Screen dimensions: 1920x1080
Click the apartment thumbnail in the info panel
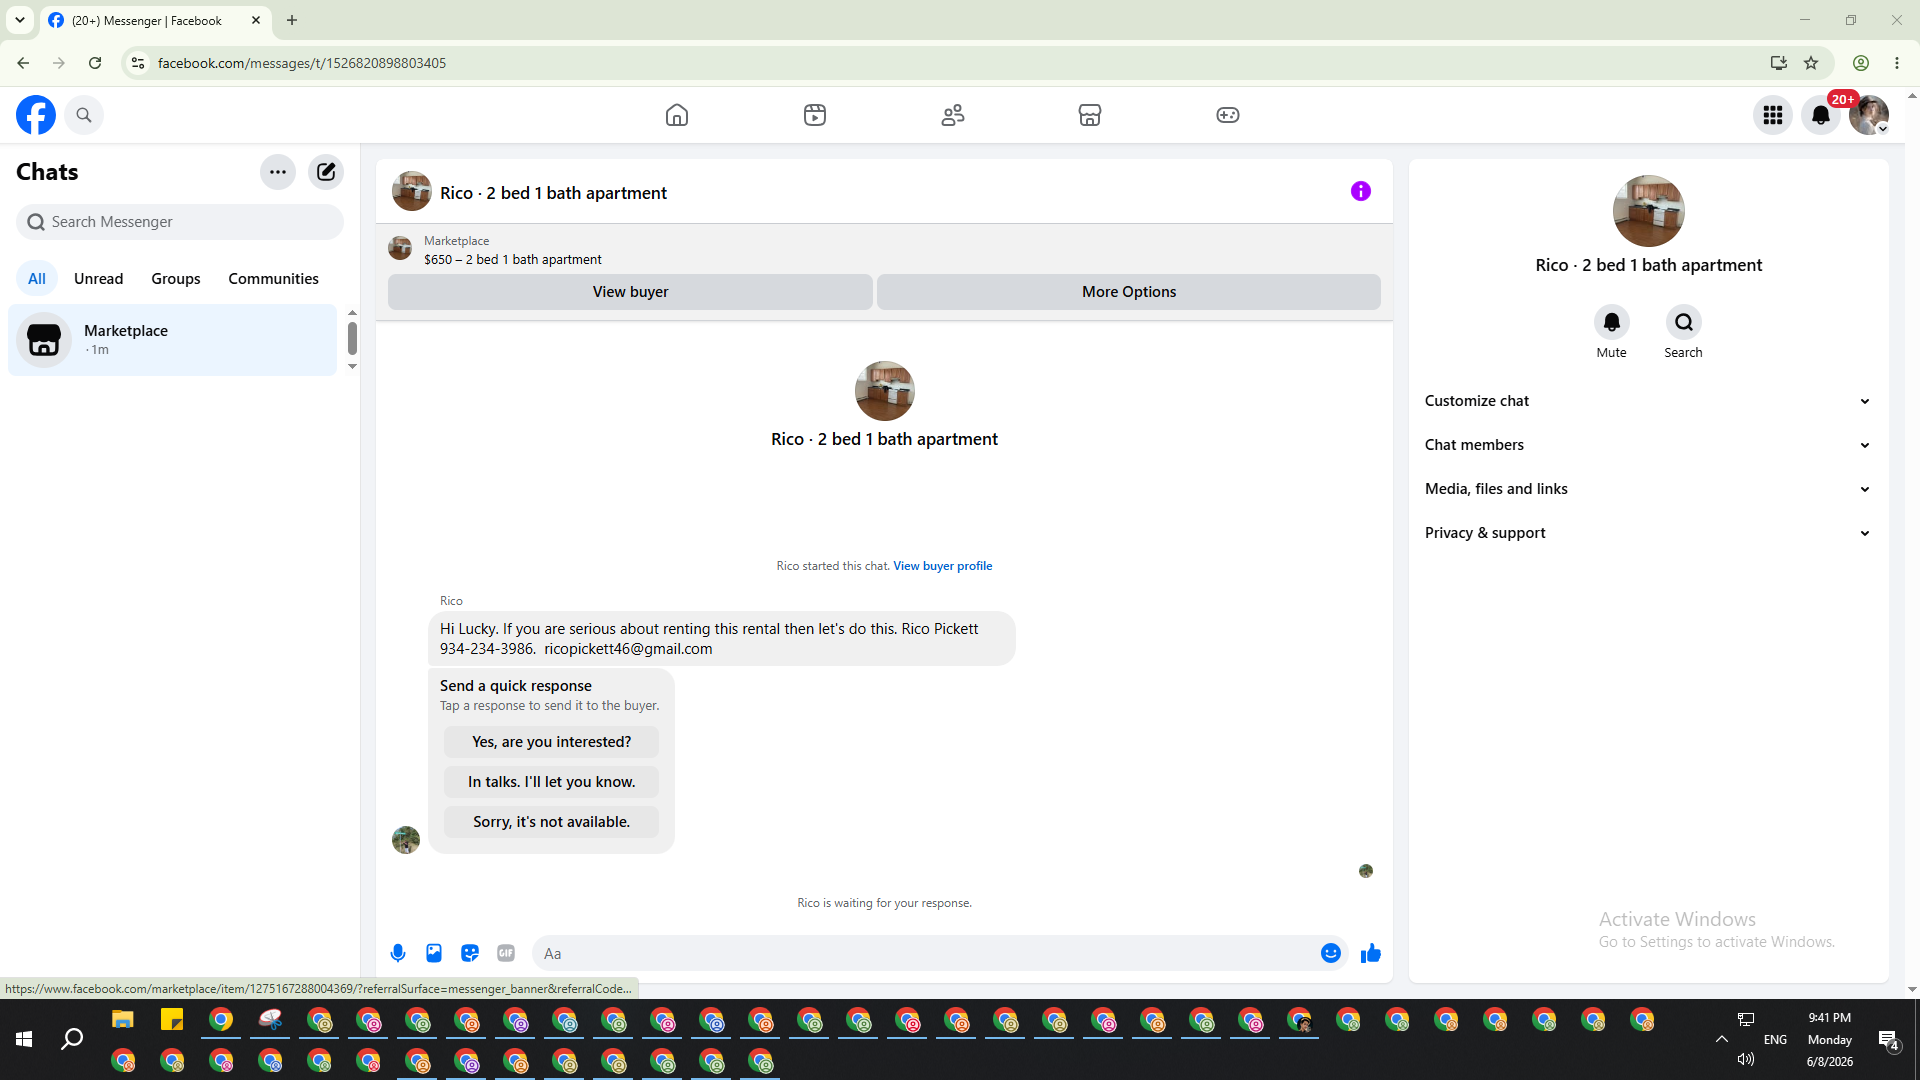pos(1649,211)
